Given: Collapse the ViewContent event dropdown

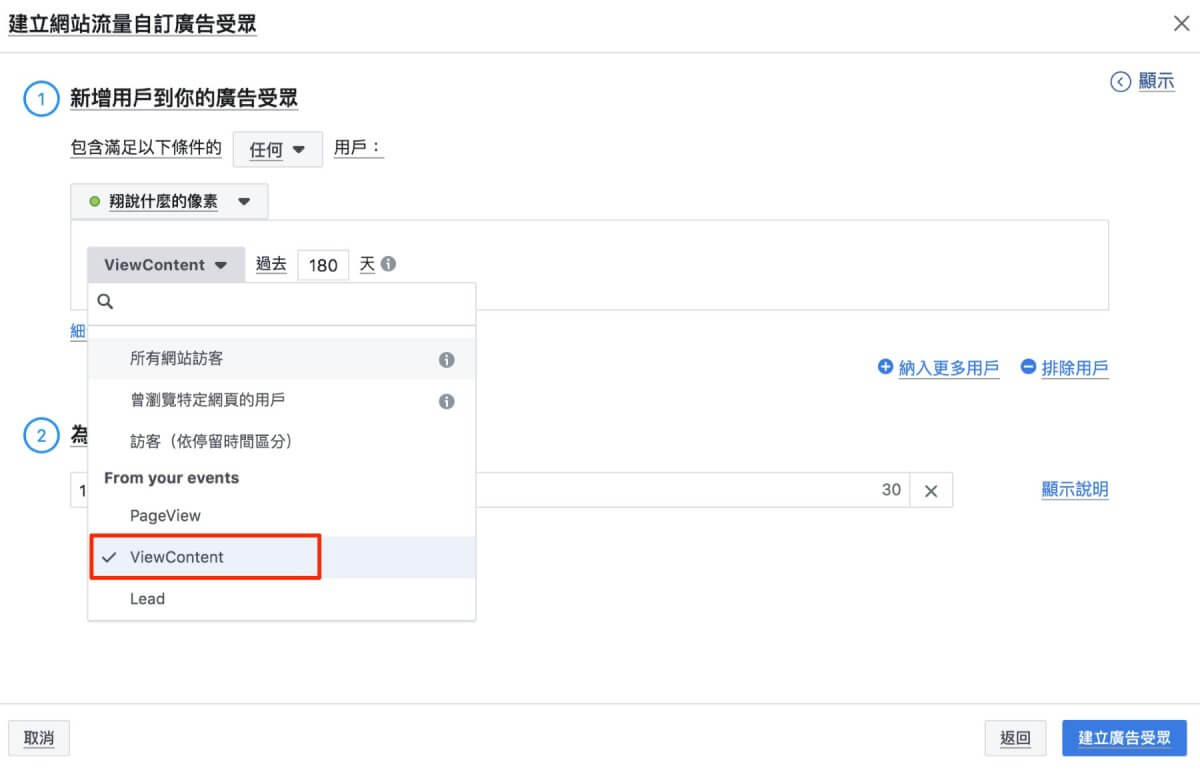Looking at the screenshot, I should tap(166, 265).
